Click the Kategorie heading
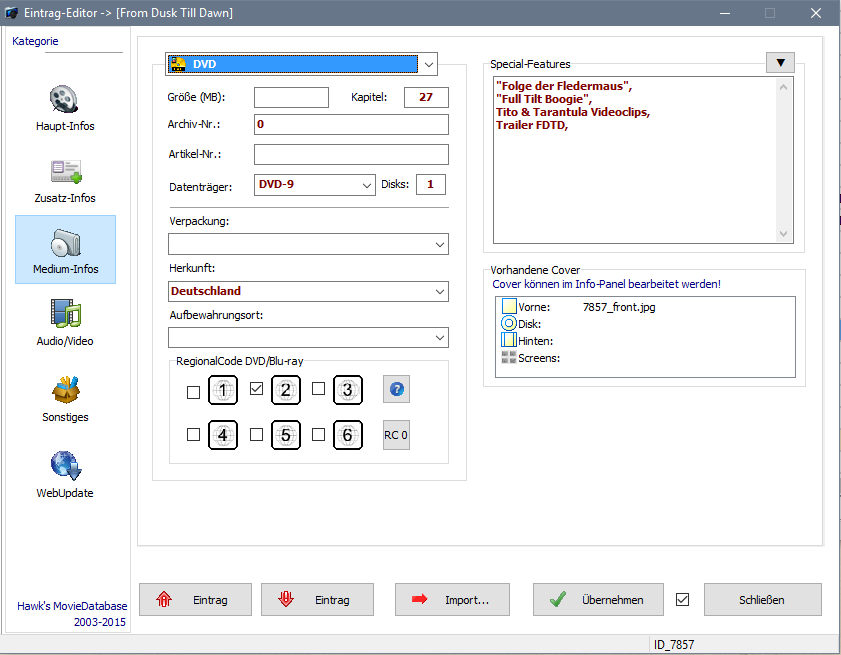Image resolution: width=841 pixels, height=655 pixels. [x=35, y=41]
